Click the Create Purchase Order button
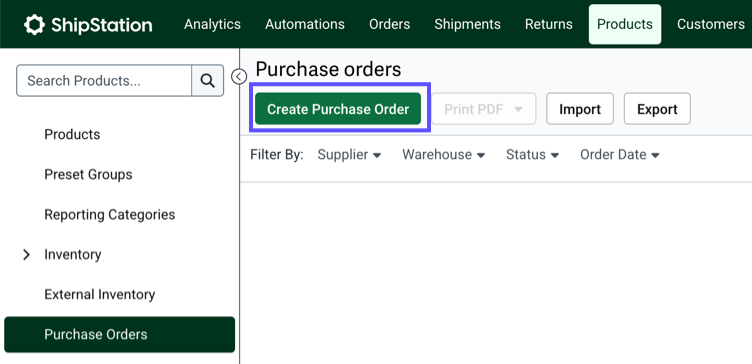This screenshot has height=364, width=752. [x=338, y=109]
